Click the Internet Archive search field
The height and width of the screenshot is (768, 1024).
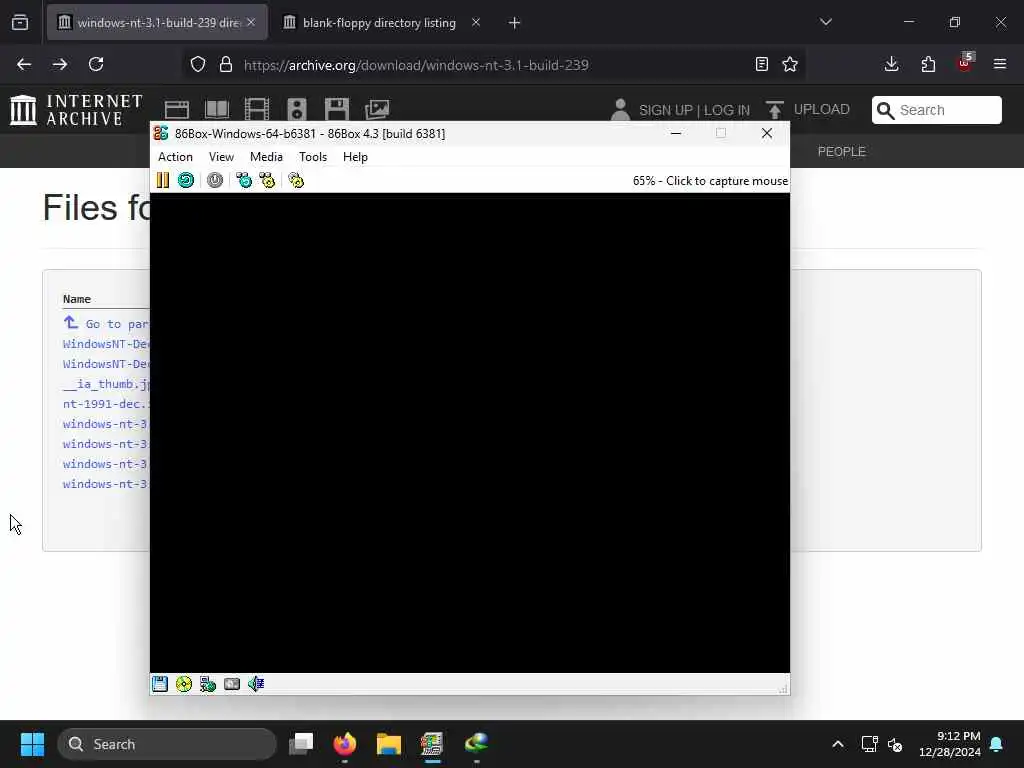pyautogui.click(x=936, y=110)
